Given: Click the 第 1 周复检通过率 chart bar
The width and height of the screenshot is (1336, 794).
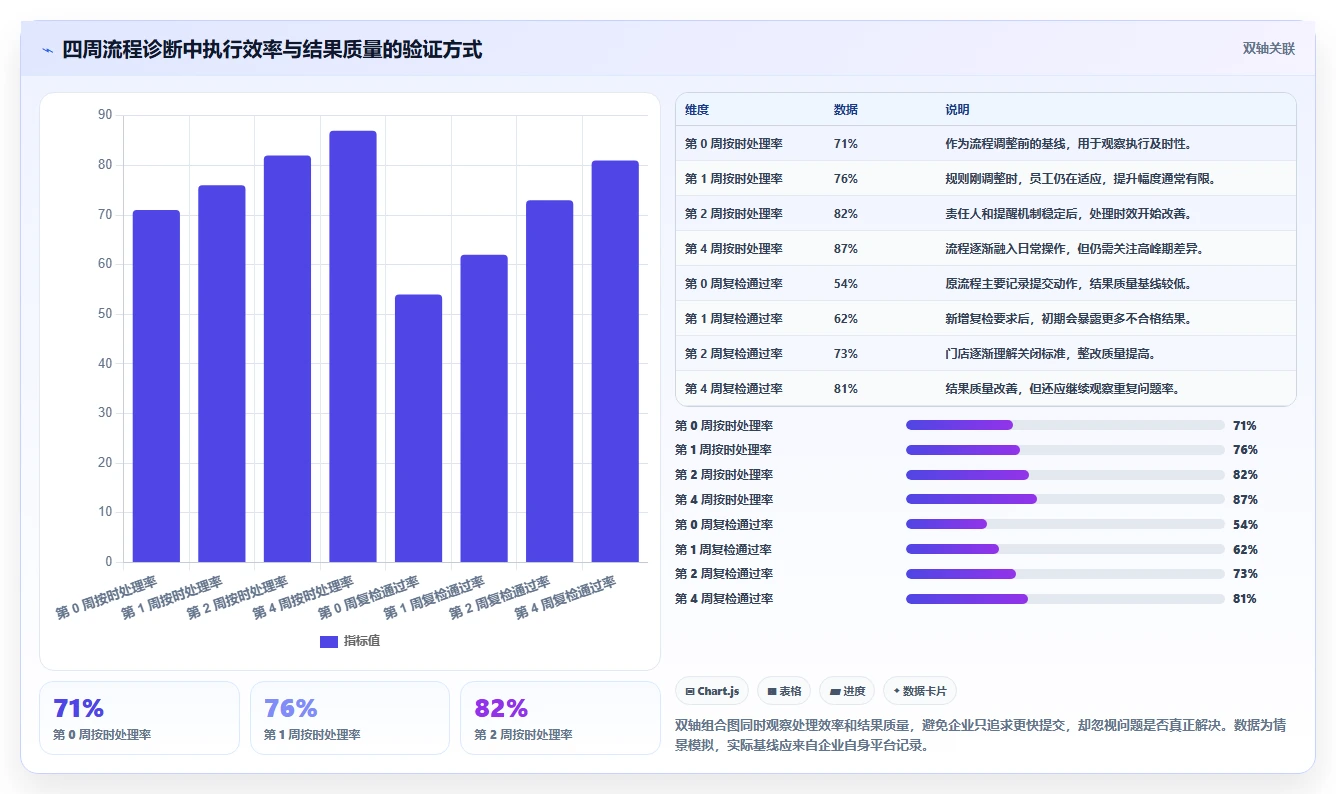Looking at the screenshot, I should point(484,408).
